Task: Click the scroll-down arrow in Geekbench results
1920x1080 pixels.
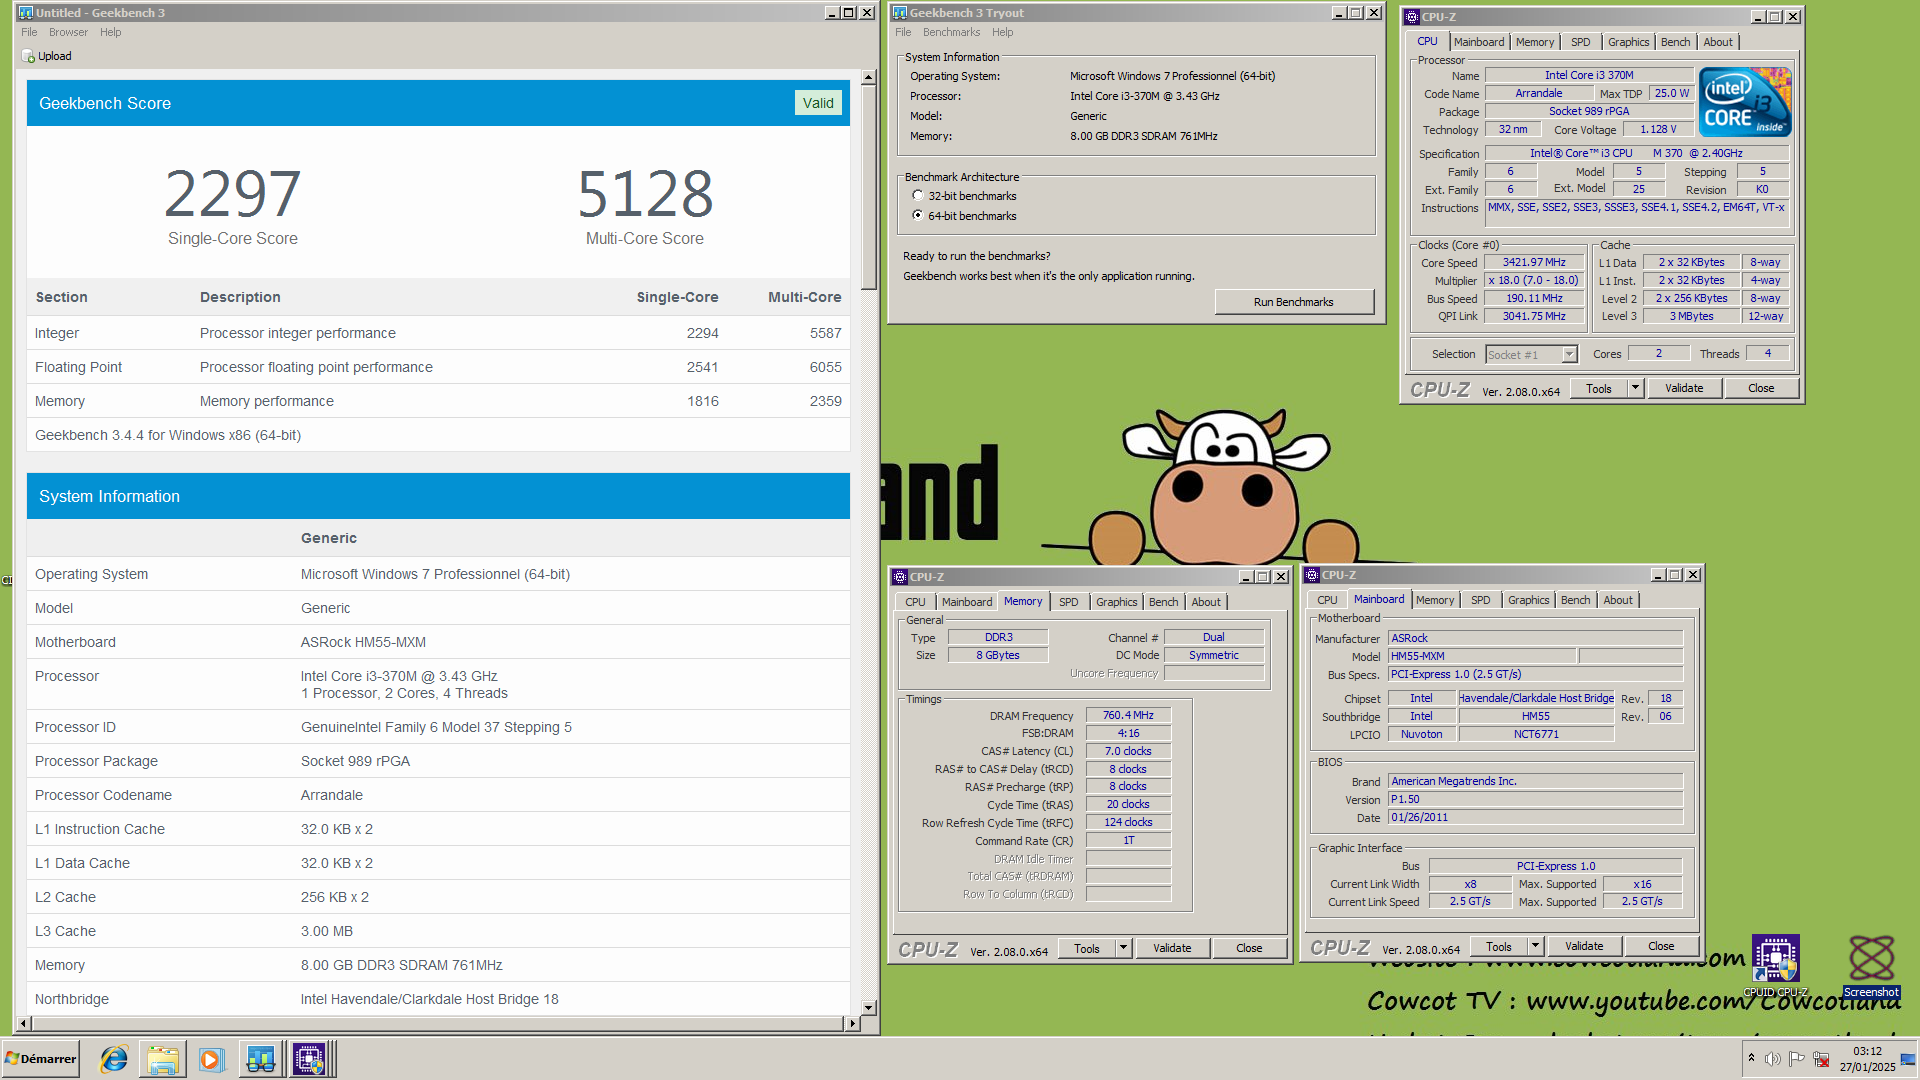Action: pyautogui.click(x=868, y=1008)
